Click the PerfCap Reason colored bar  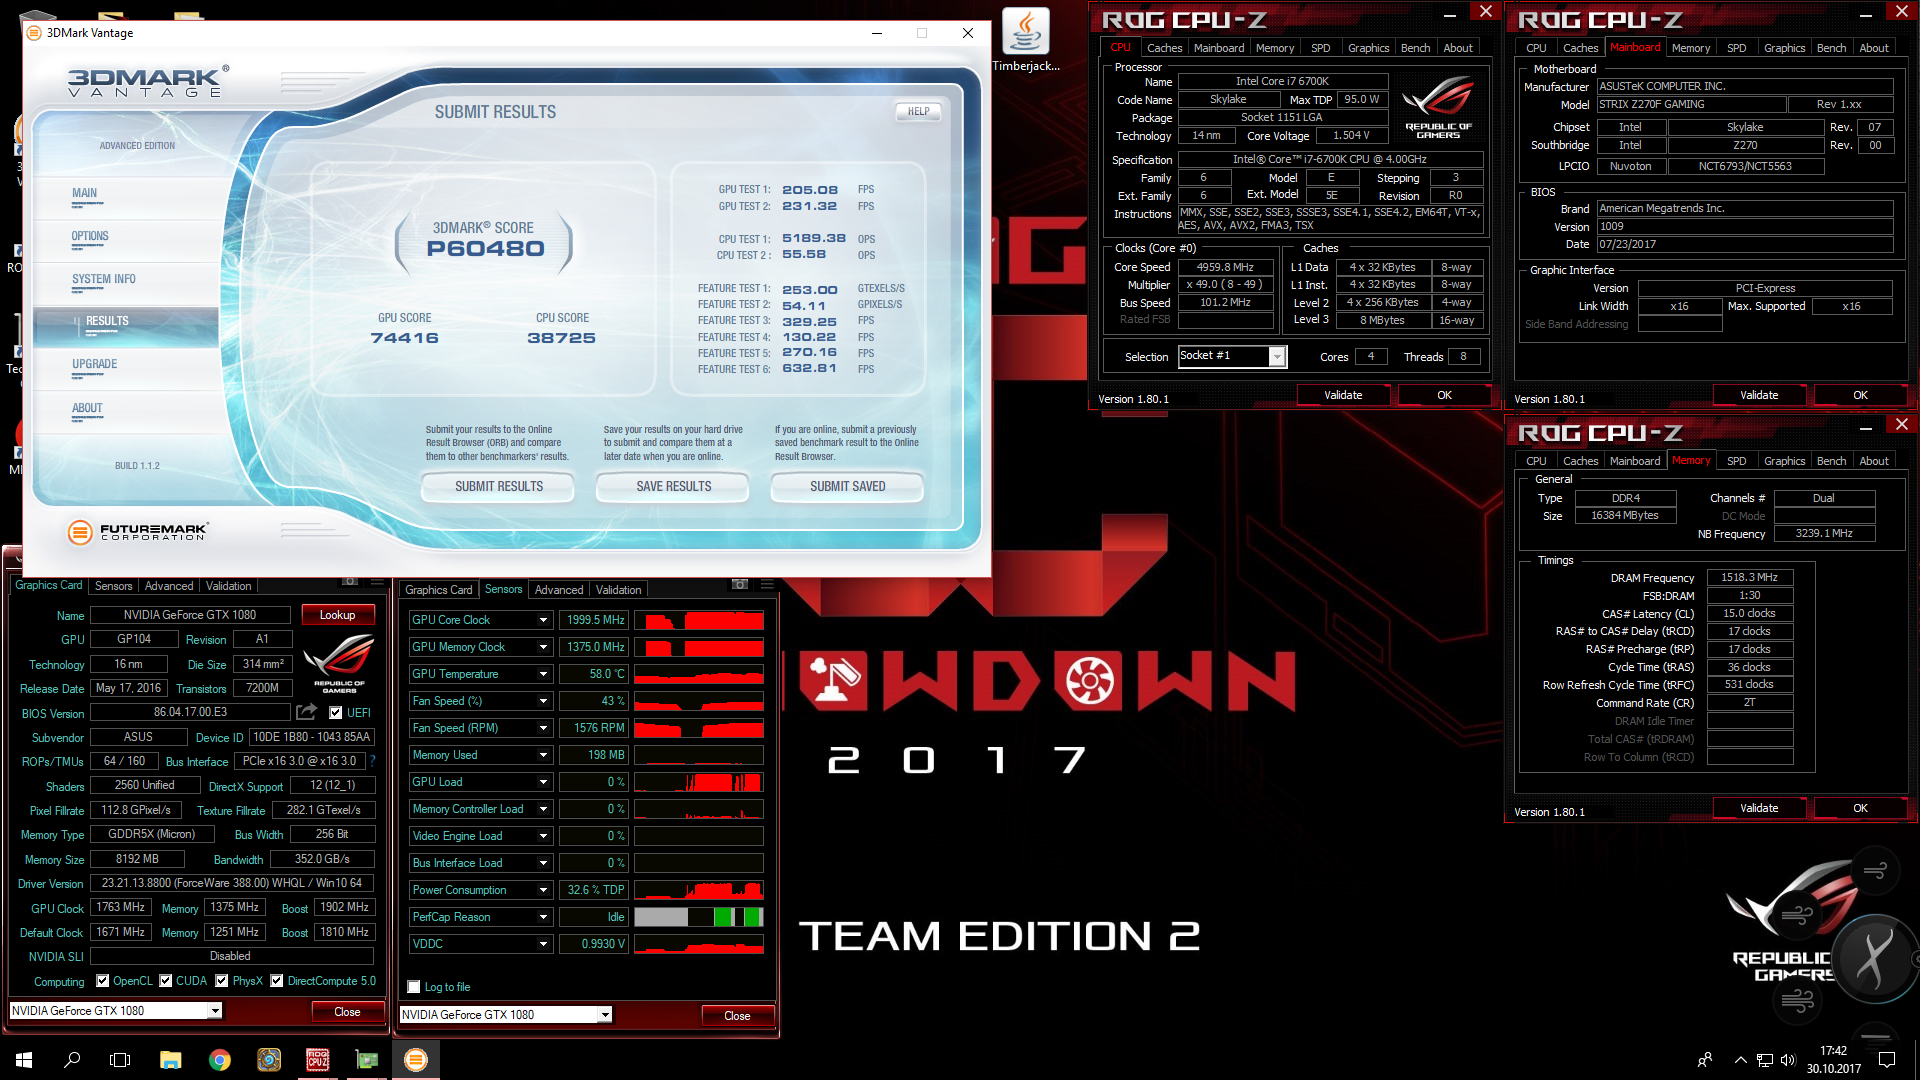tap(699, 917)
